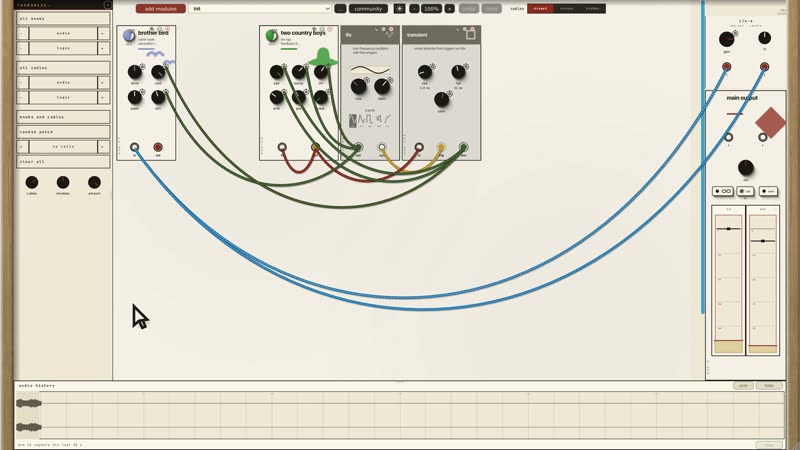Viewport: 800px width, 450px height.
Task: Click all cables randomize button
Action: tap(63, 67)
